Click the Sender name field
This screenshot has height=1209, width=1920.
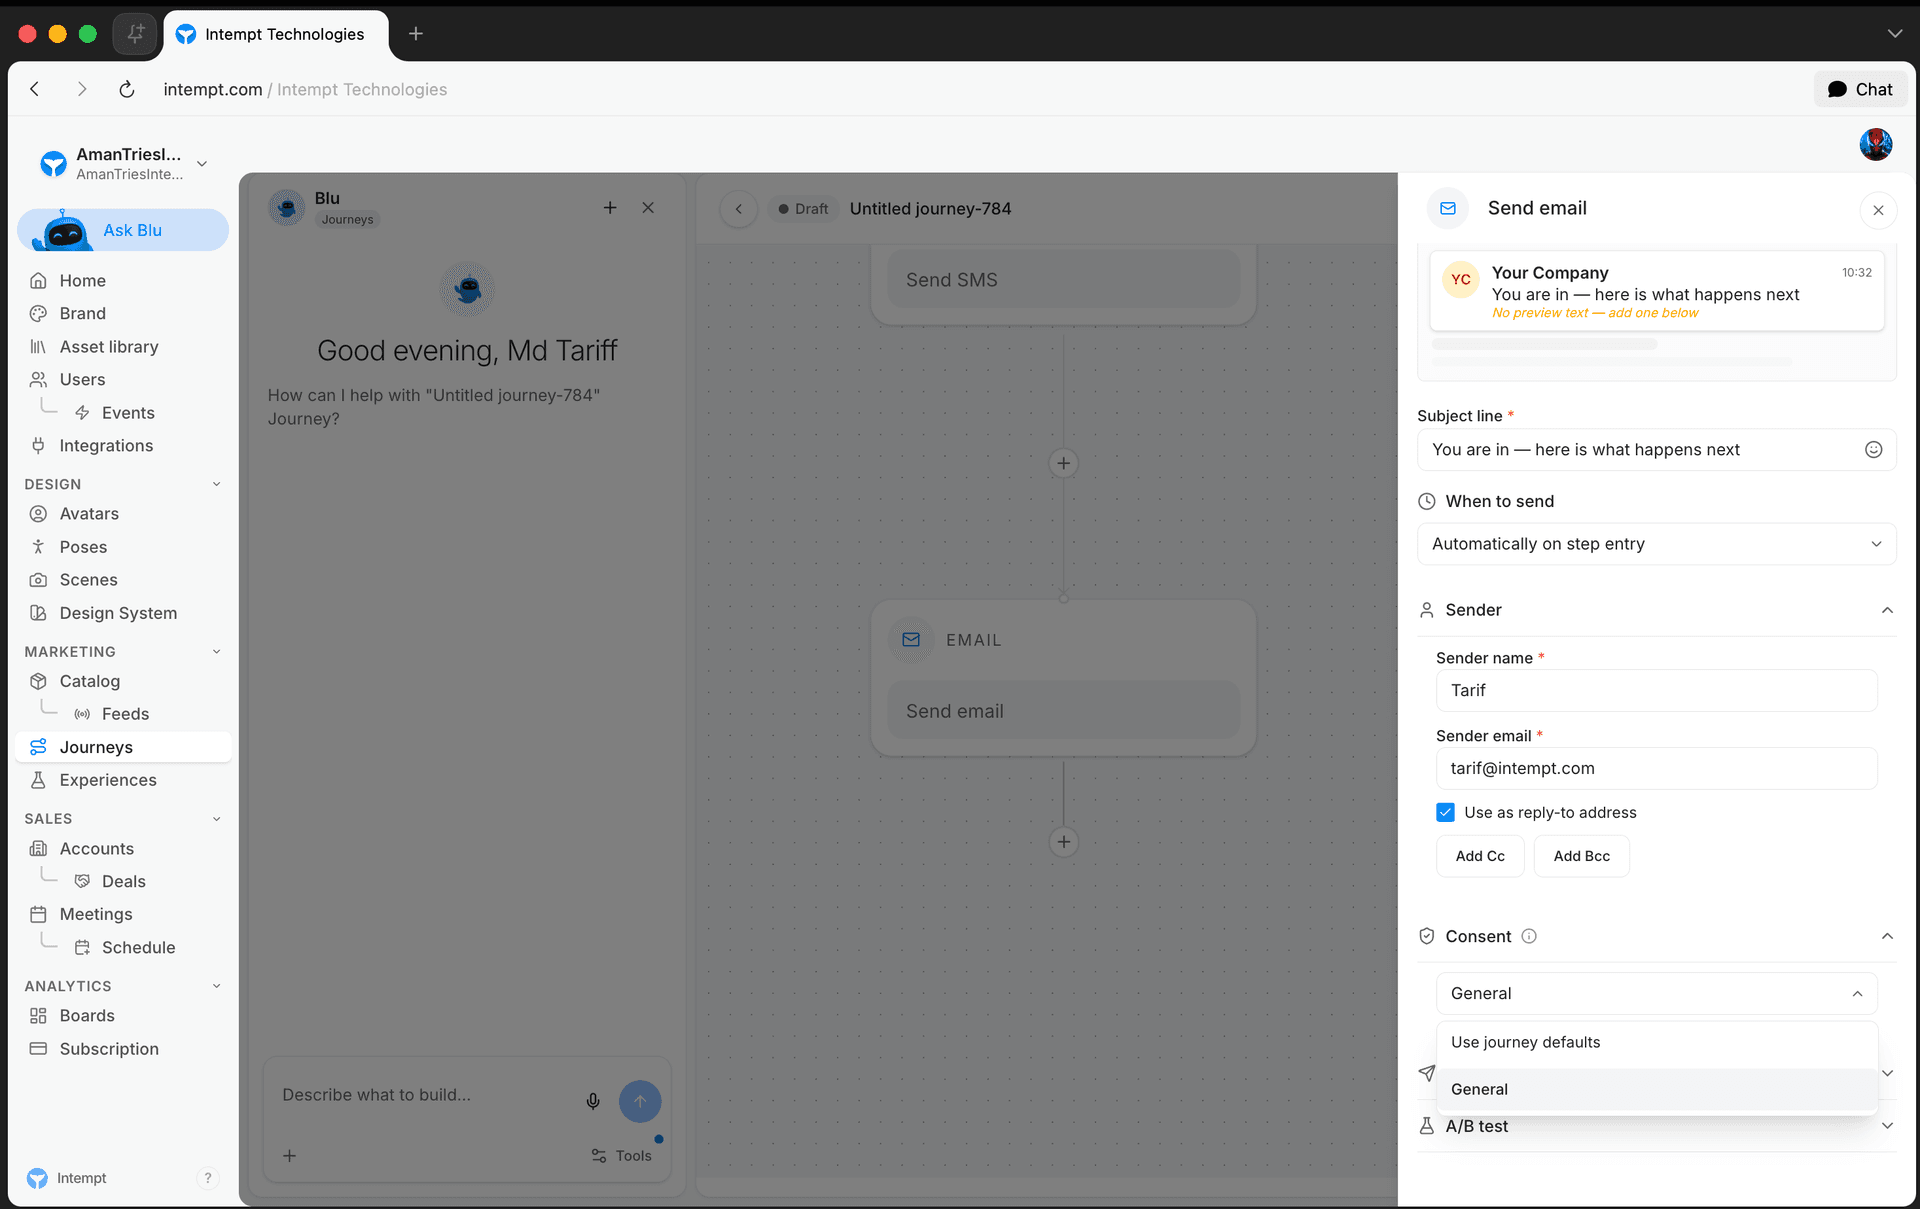1656,691
